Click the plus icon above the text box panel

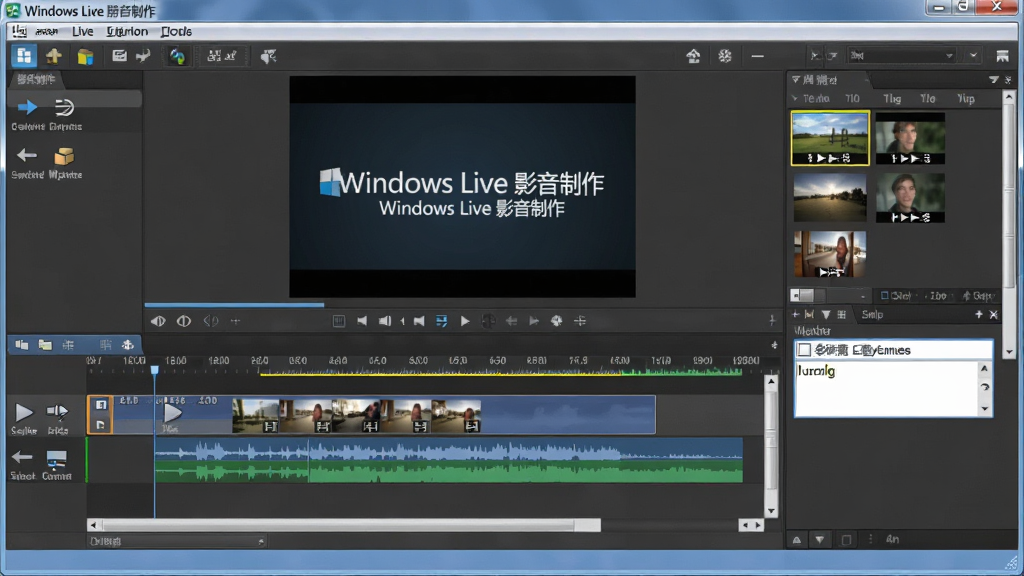point(978,315)
